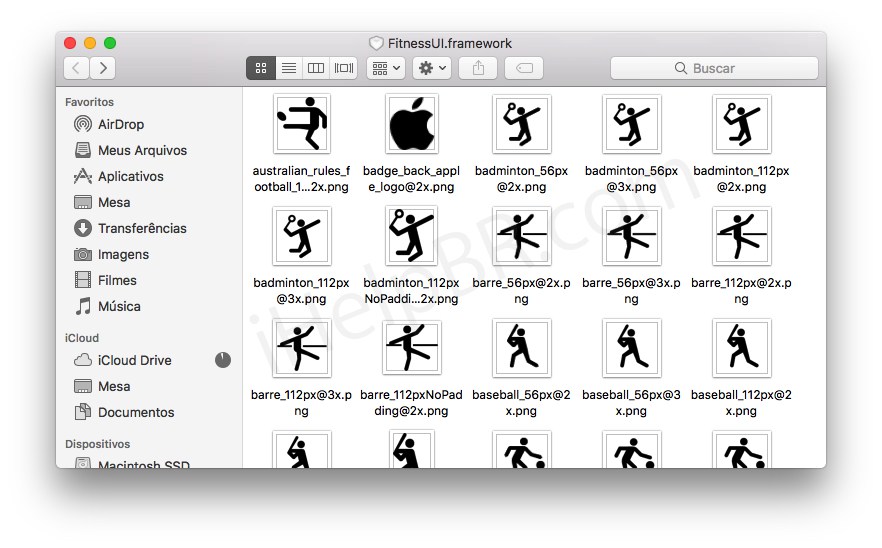Go forward with the right arrow

pos(102,68)
